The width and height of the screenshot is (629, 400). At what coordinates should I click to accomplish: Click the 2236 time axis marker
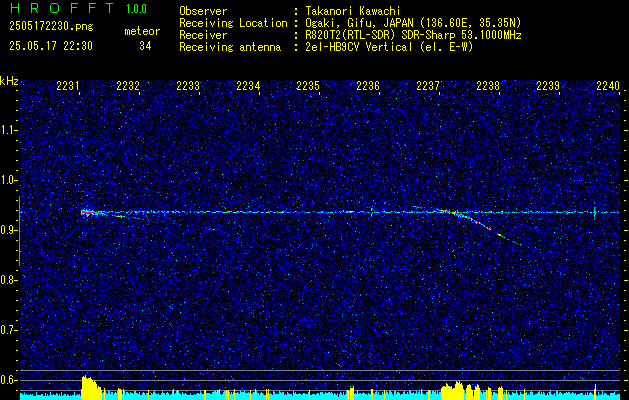[368, 85]
